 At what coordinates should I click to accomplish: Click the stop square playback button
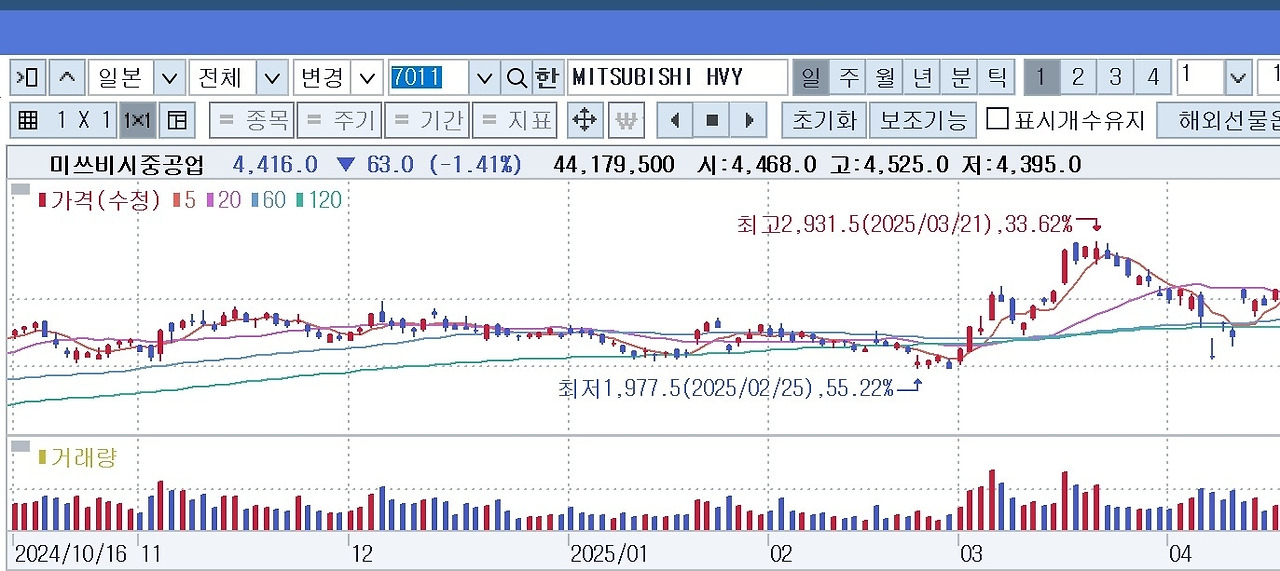click(x=712, y=121)
